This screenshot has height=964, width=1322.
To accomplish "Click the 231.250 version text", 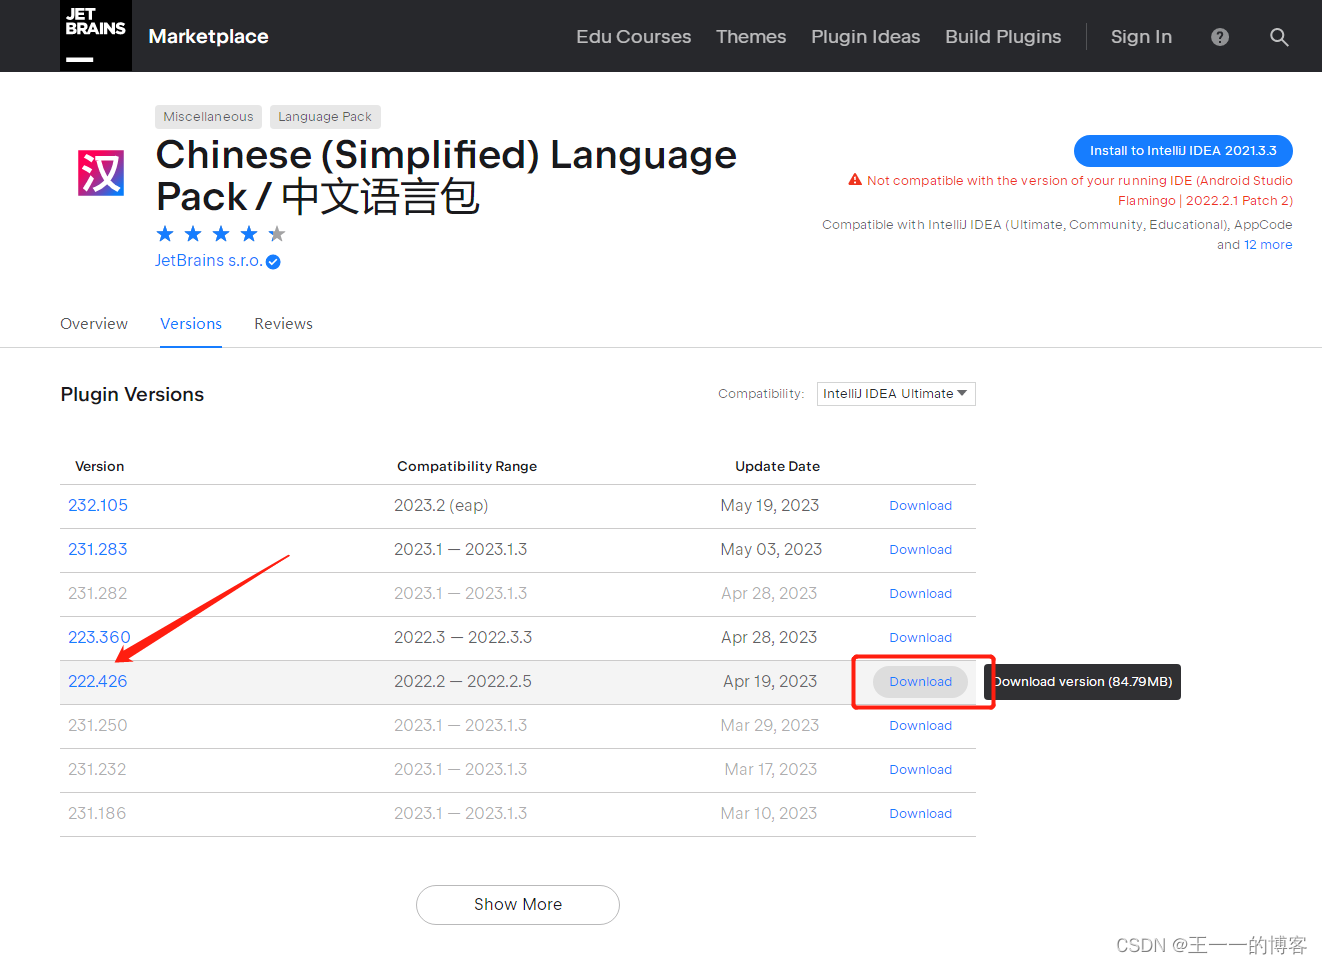I will [x=98, y=726].
